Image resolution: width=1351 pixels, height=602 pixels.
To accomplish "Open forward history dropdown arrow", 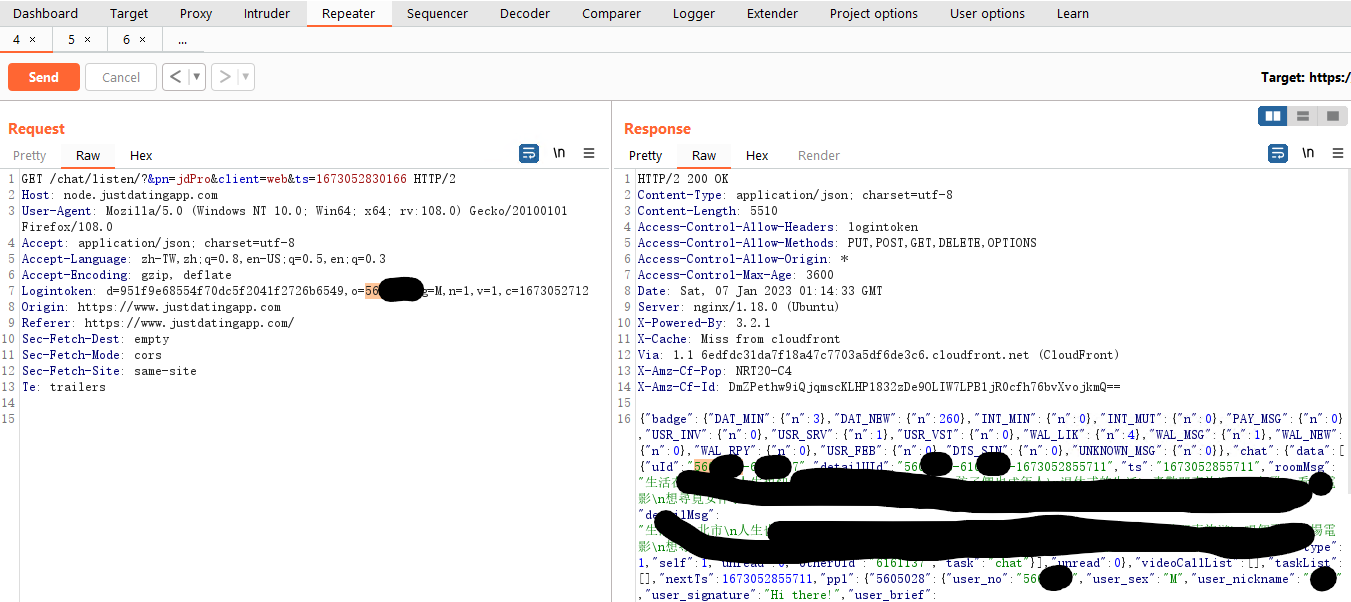I will point(246,77).
